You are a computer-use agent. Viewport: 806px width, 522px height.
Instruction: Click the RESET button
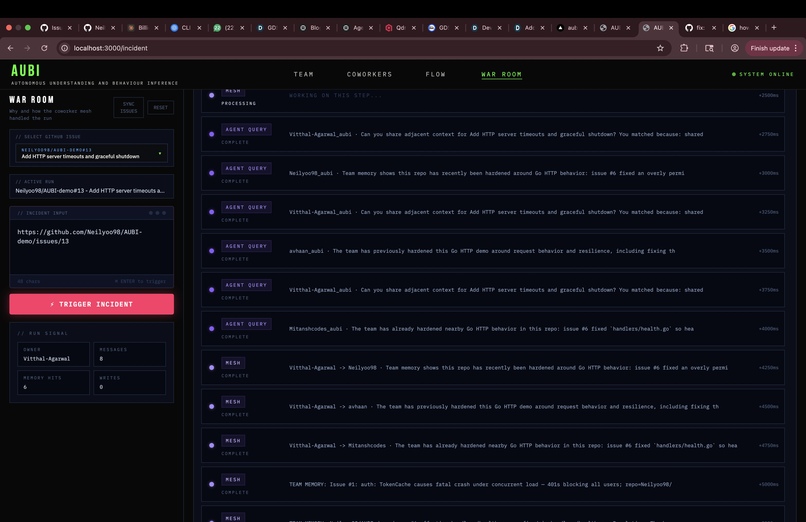click(160, 107)
